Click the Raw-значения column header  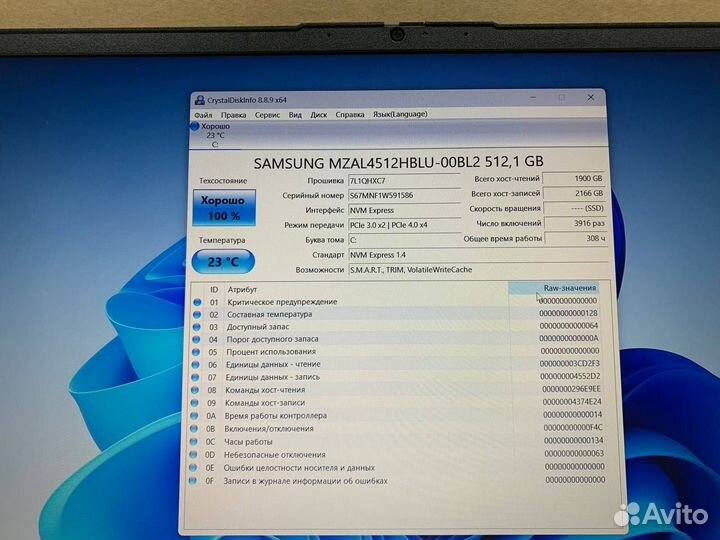coord(554,288)
